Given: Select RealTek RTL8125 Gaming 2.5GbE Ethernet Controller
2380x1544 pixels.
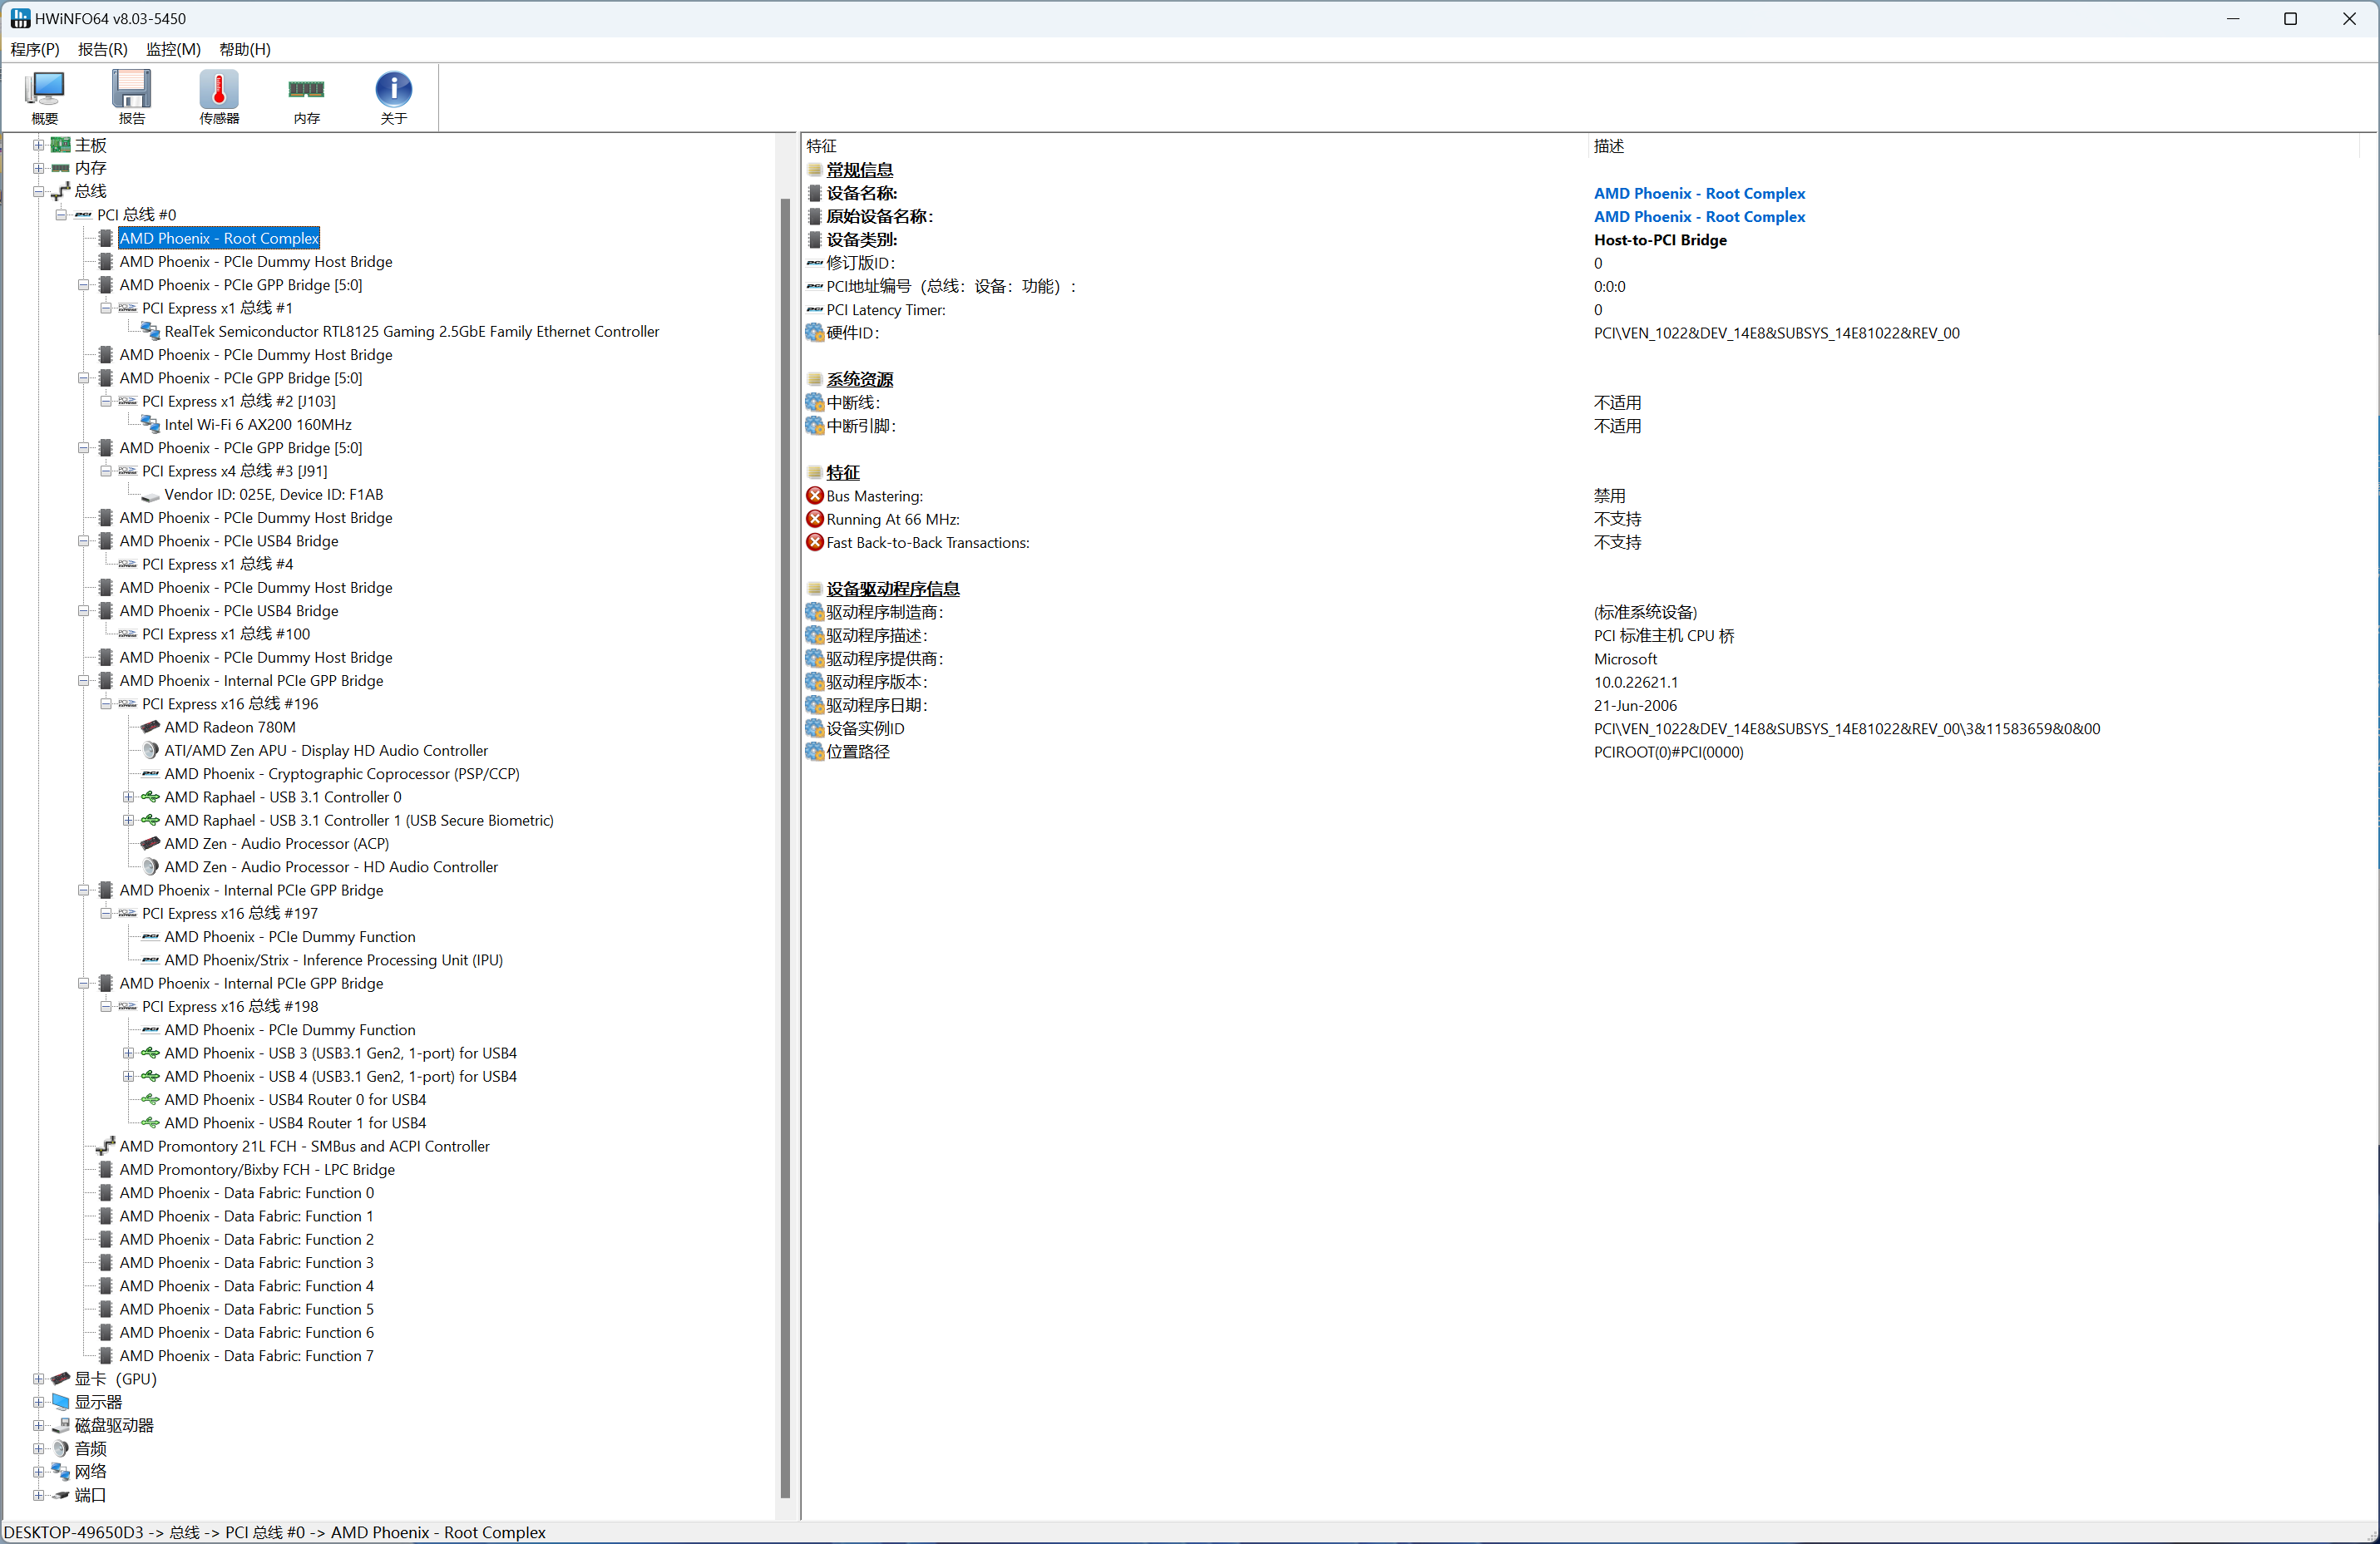Looking at the screenshot, I should pyautogui.click(x=412, y=331).
